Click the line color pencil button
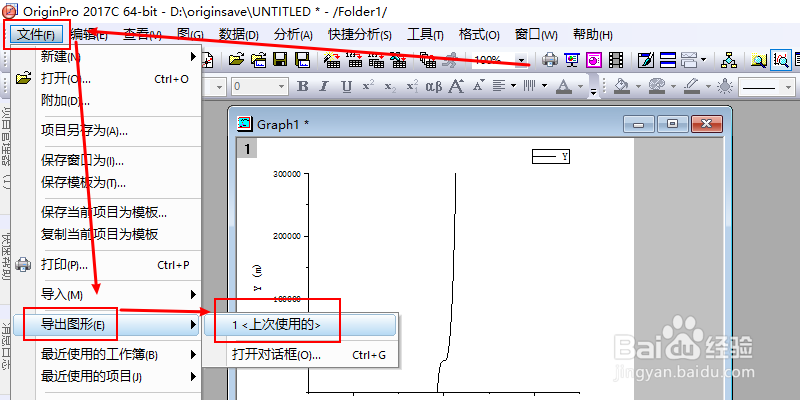800x400 pixels. tap(691, 86)
